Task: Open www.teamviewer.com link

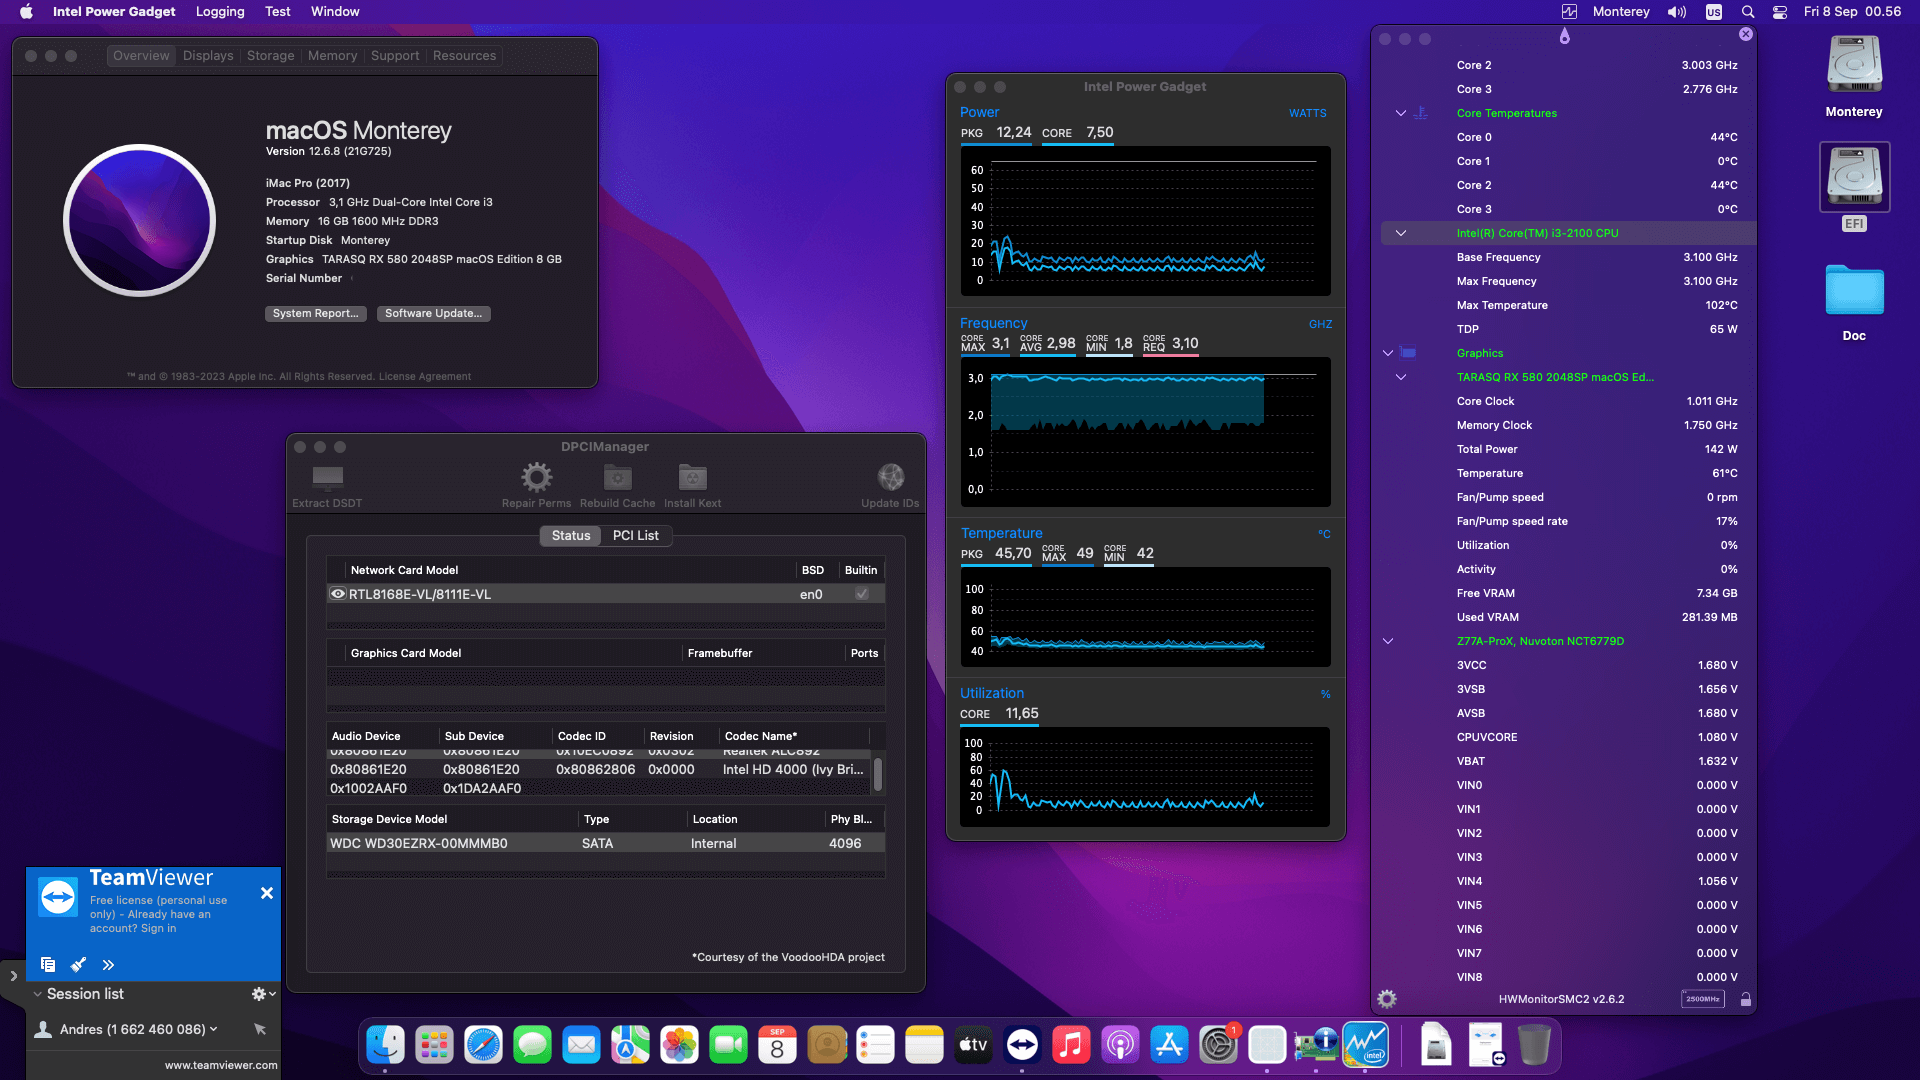Action: 221,1066
